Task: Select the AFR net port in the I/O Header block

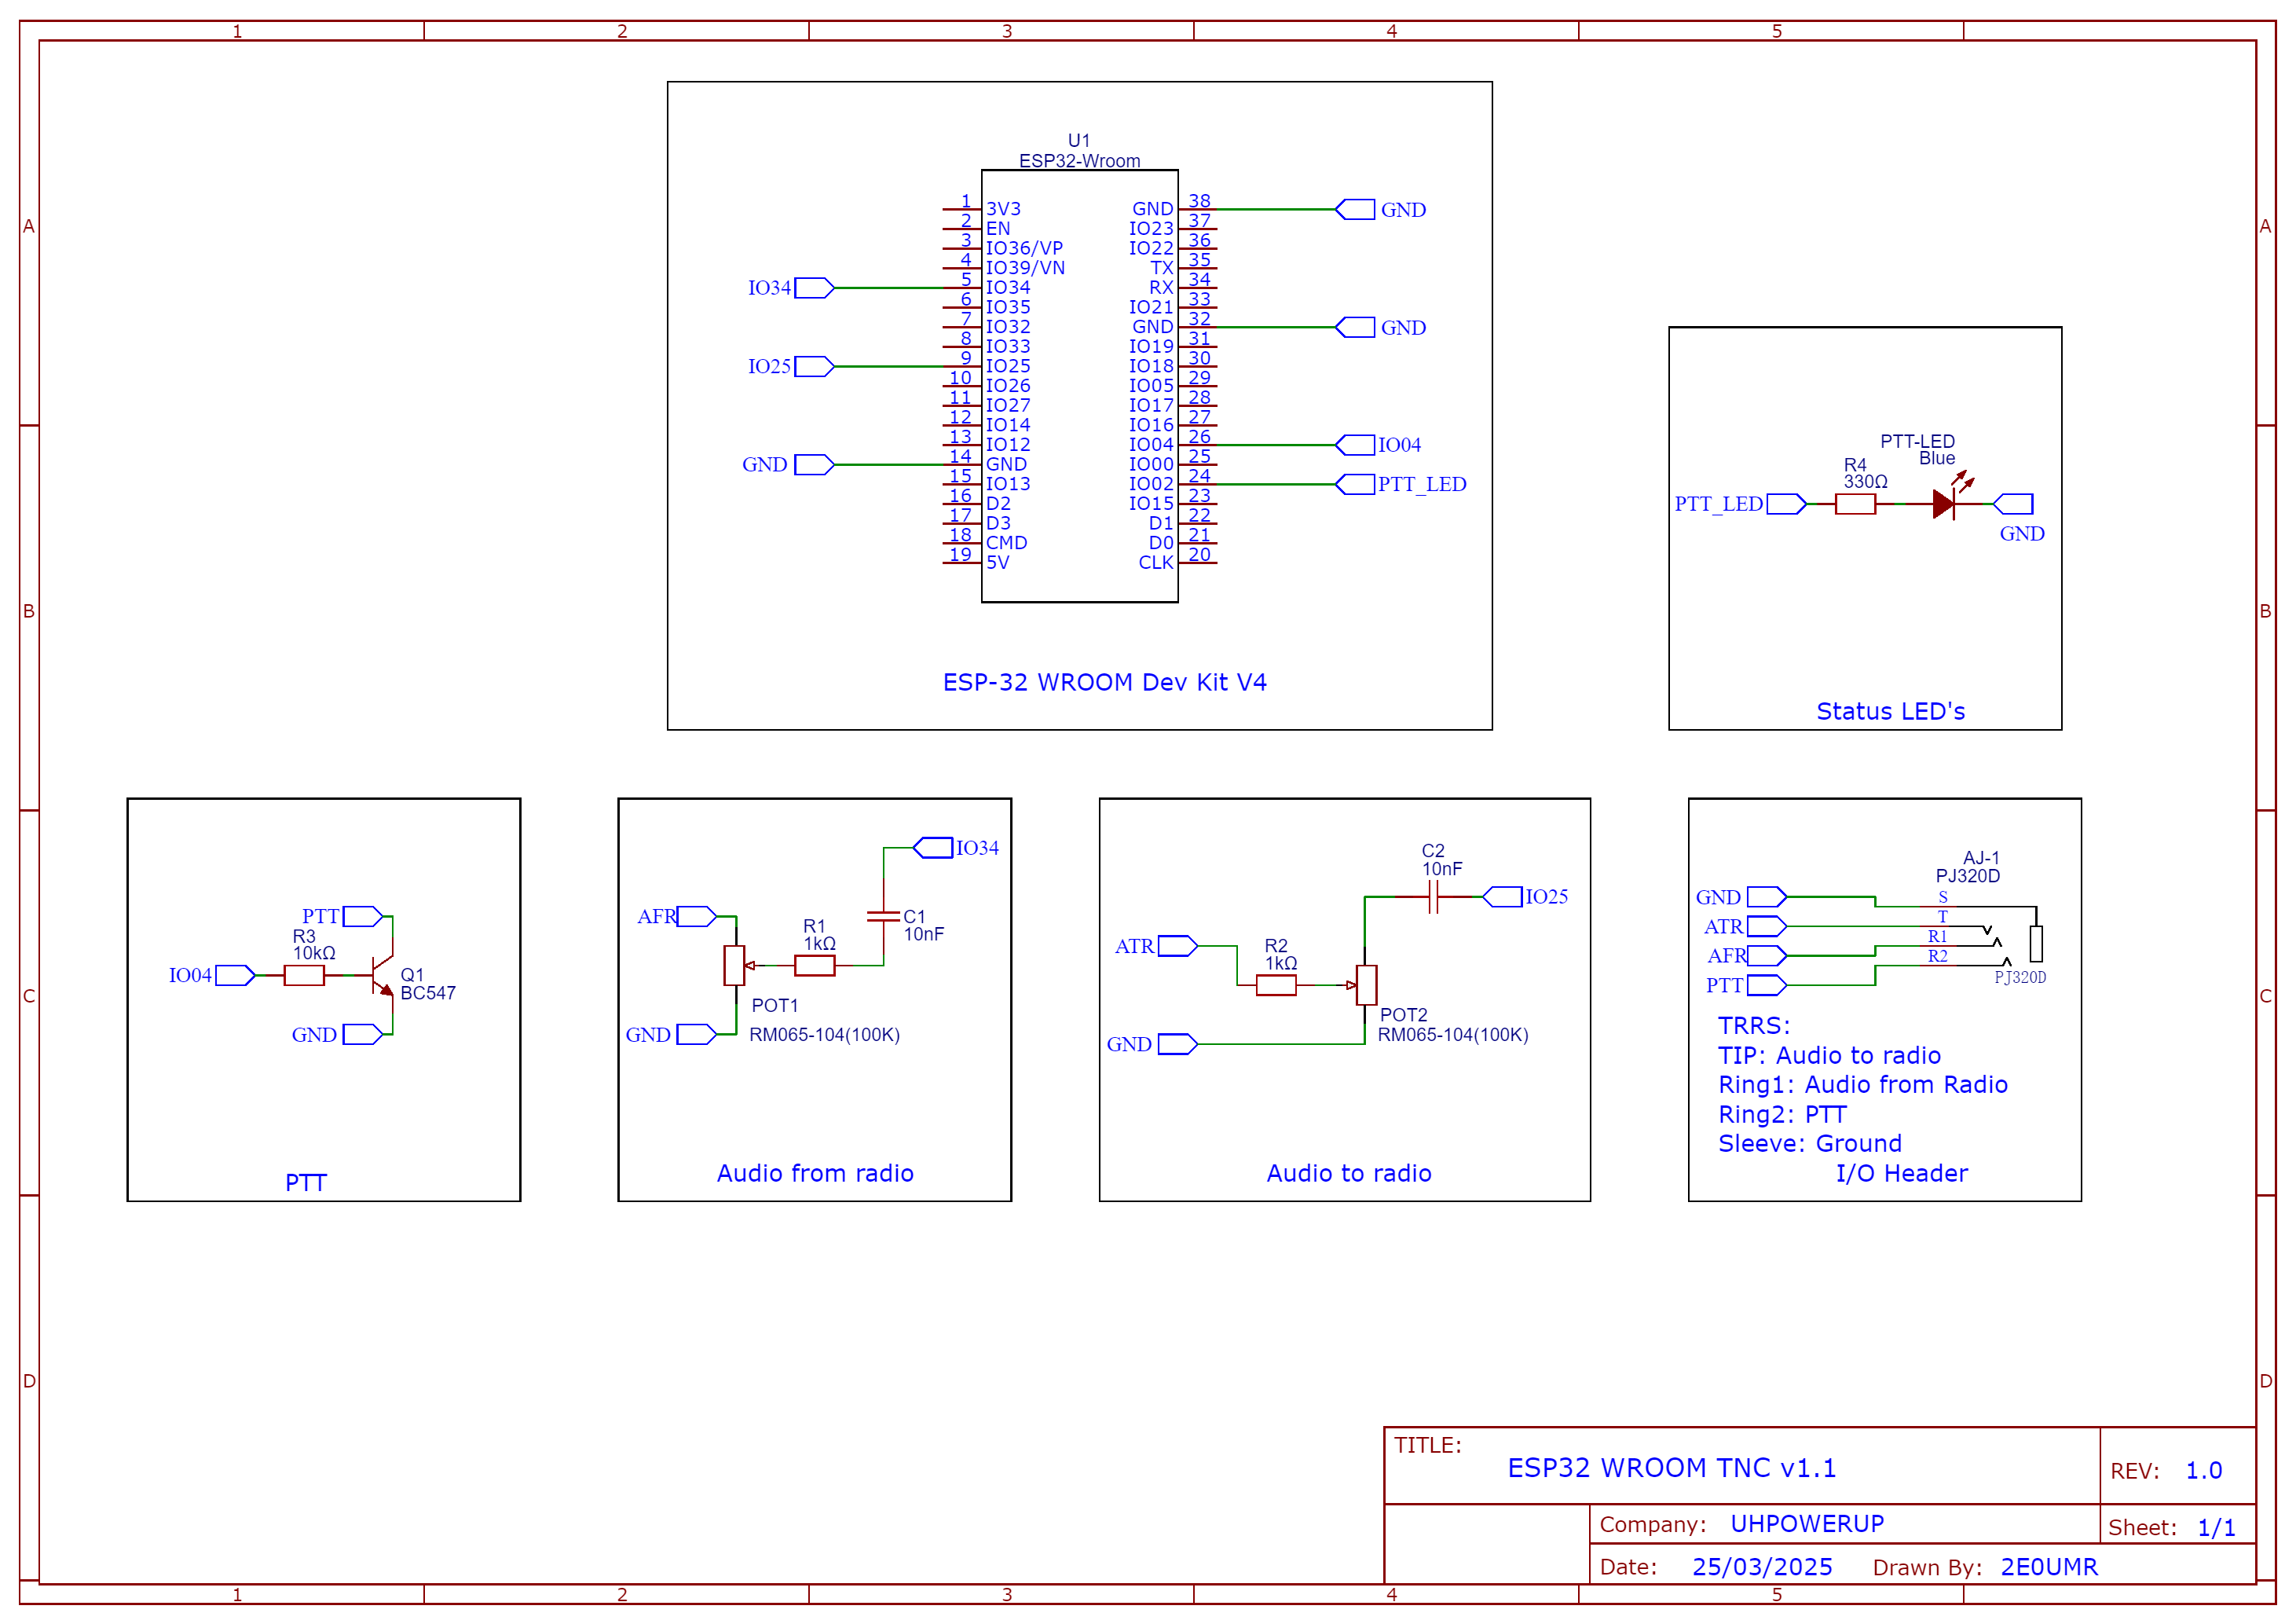Action: pyautogui.click(x=1765, y=955)
